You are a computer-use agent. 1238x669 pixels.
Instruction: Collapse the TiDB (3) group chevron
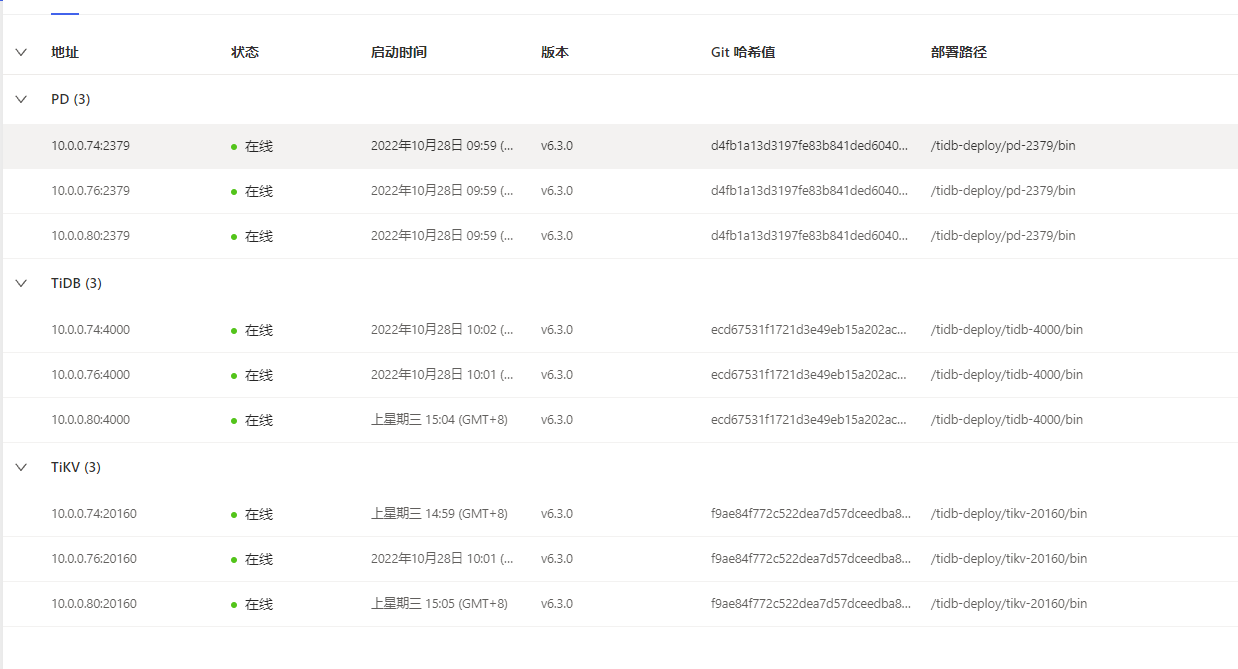21,283
